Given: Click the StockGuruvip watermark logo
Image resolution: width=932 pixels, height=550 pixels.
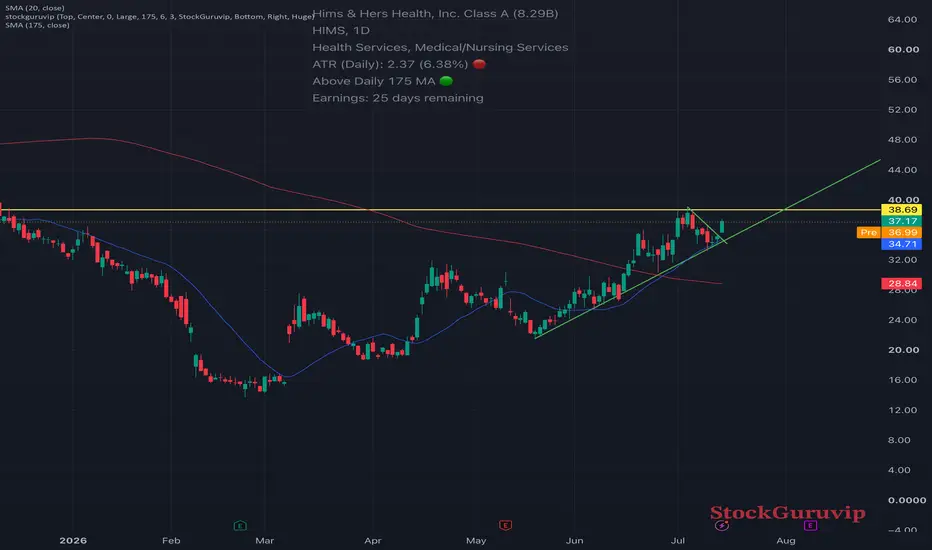Looking at the screenshot, I should (x=788, y=513).
